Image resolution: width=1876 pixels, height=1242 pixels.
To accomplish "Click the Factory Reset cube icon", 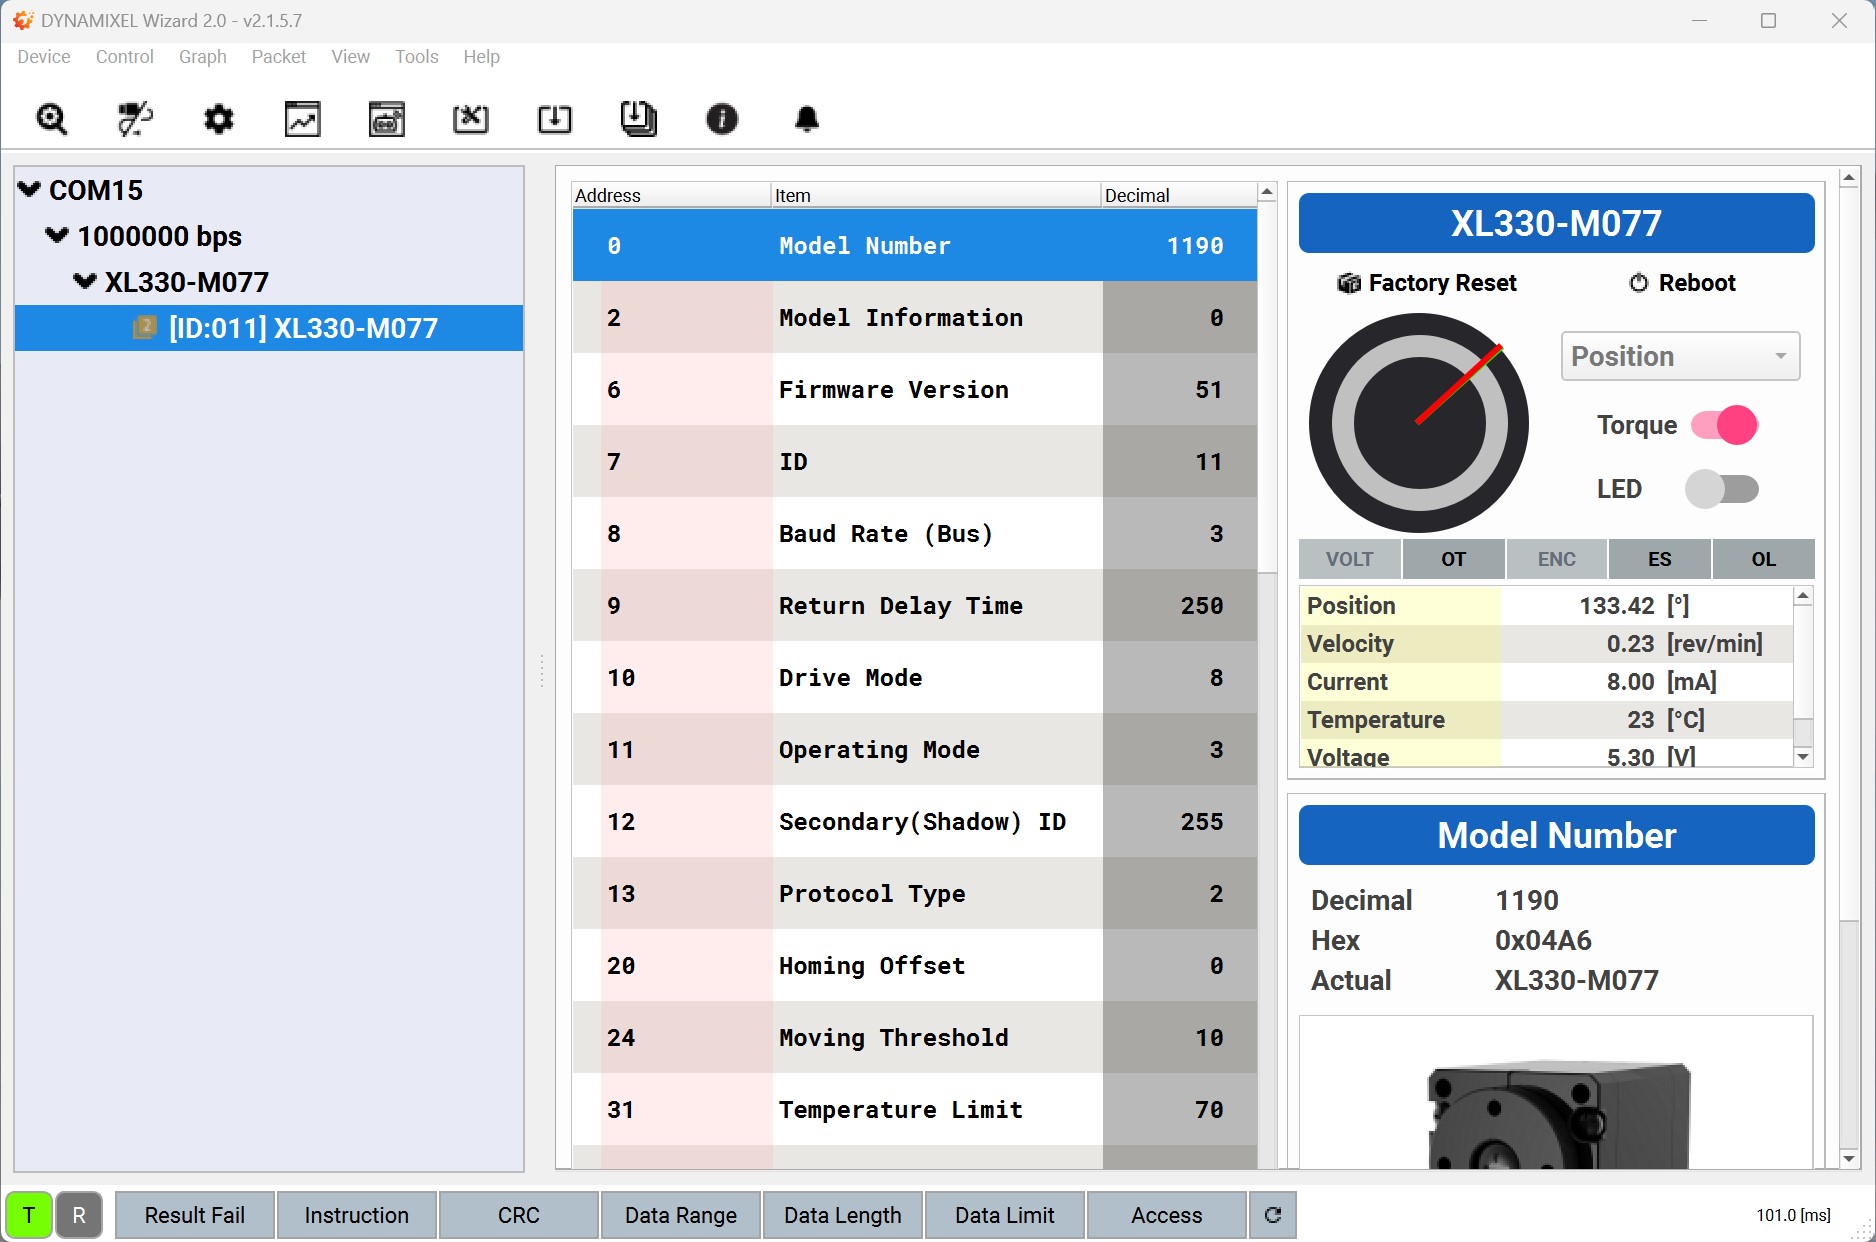I will (1349, 284).
